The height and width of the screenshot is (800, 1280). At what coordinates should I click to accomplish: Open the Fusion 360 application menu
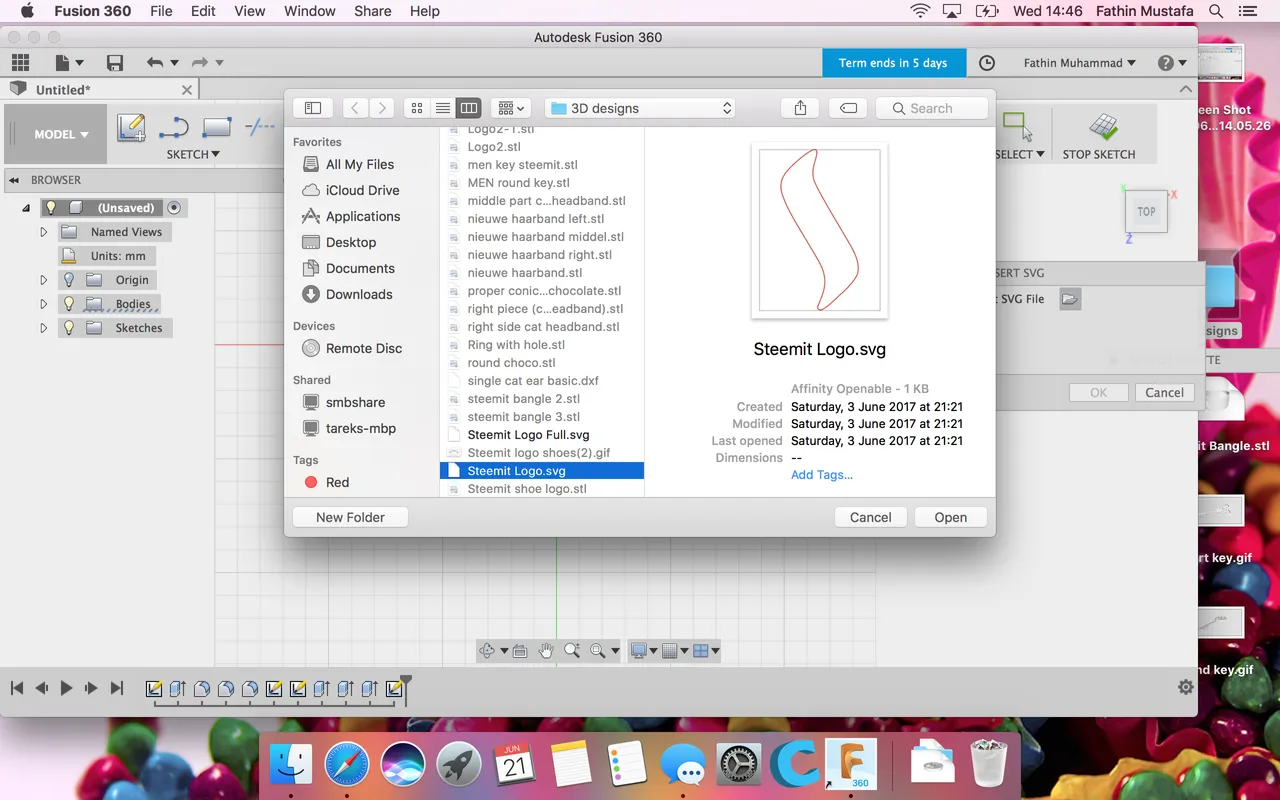[92, 11]
